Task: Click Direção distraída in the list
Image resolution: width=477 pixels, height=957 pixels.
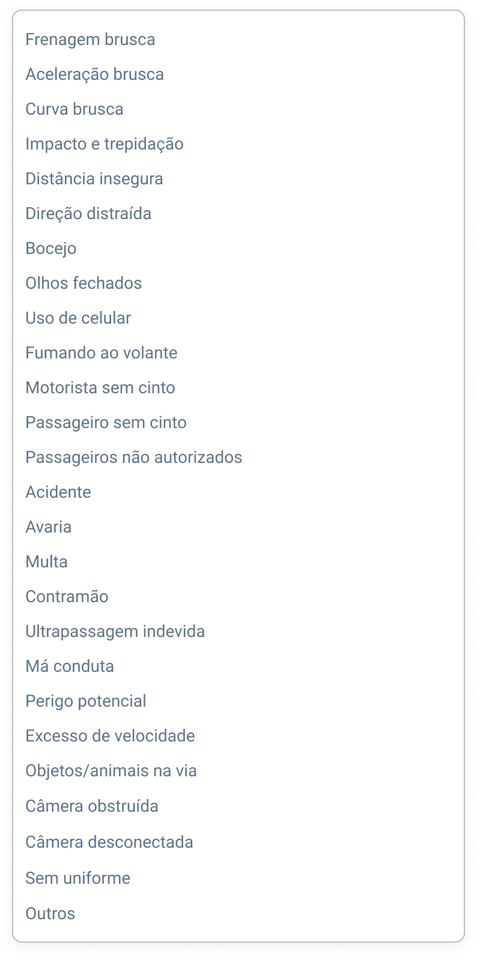Action: [238, 214]
